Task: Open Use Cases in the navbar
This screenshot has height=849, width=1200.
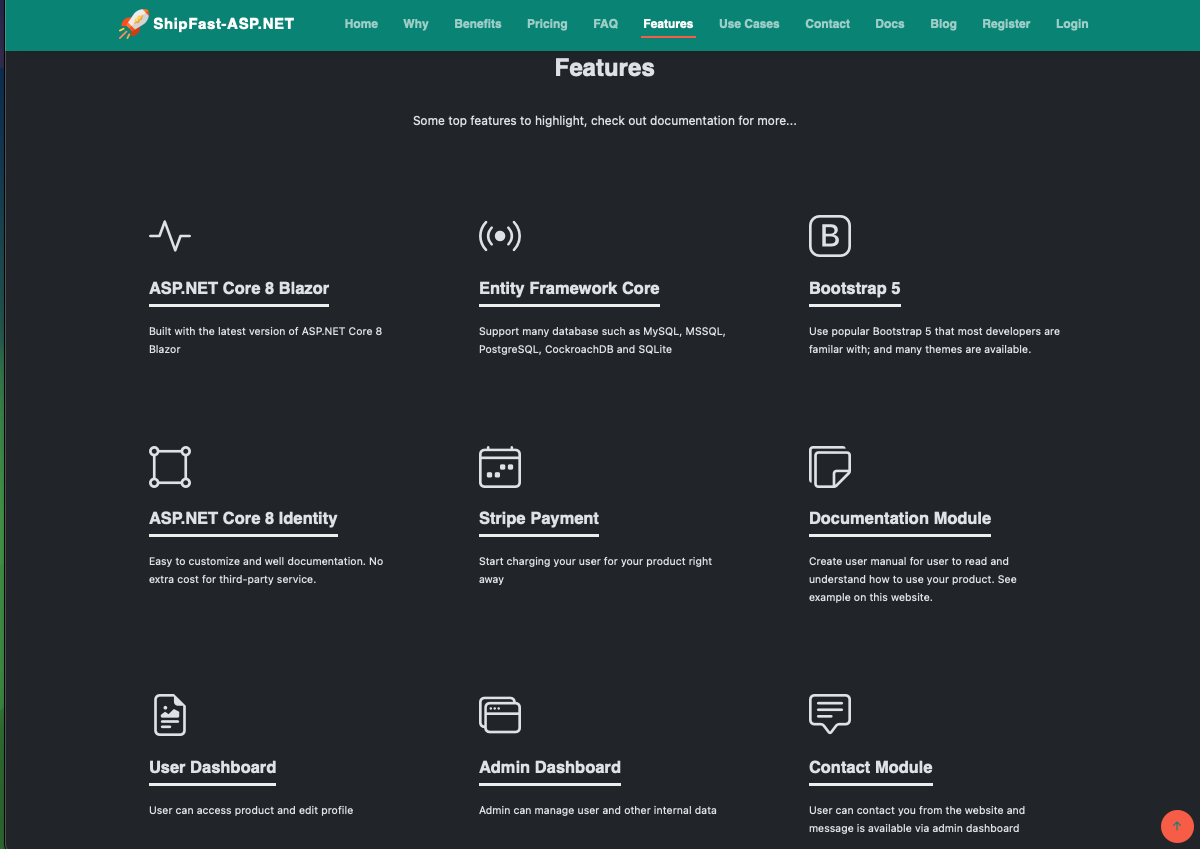Action: click(749, 24)
